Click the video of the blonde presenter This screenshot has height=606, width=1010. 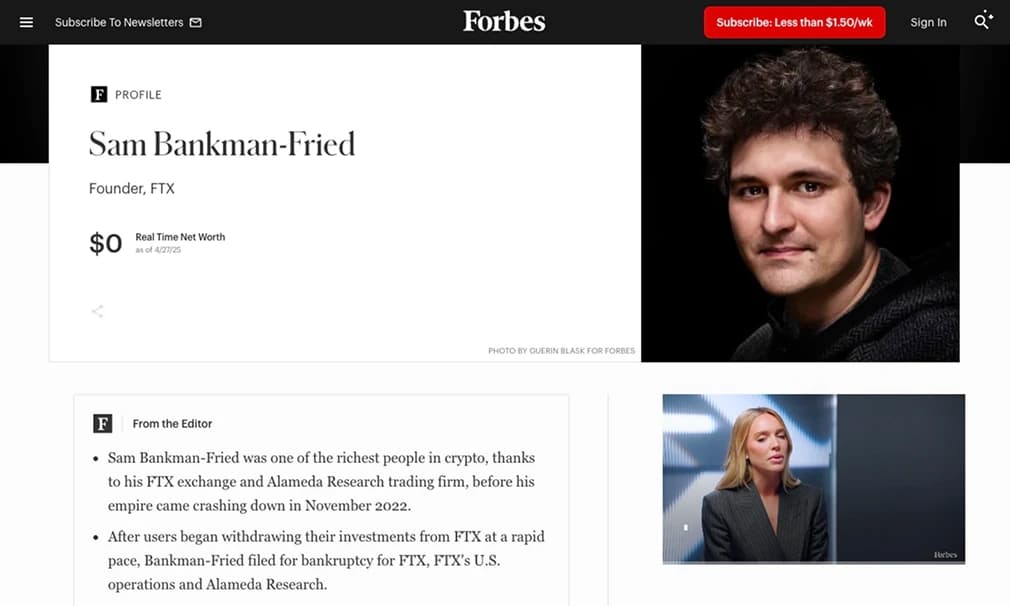click(x=813, y=478)
